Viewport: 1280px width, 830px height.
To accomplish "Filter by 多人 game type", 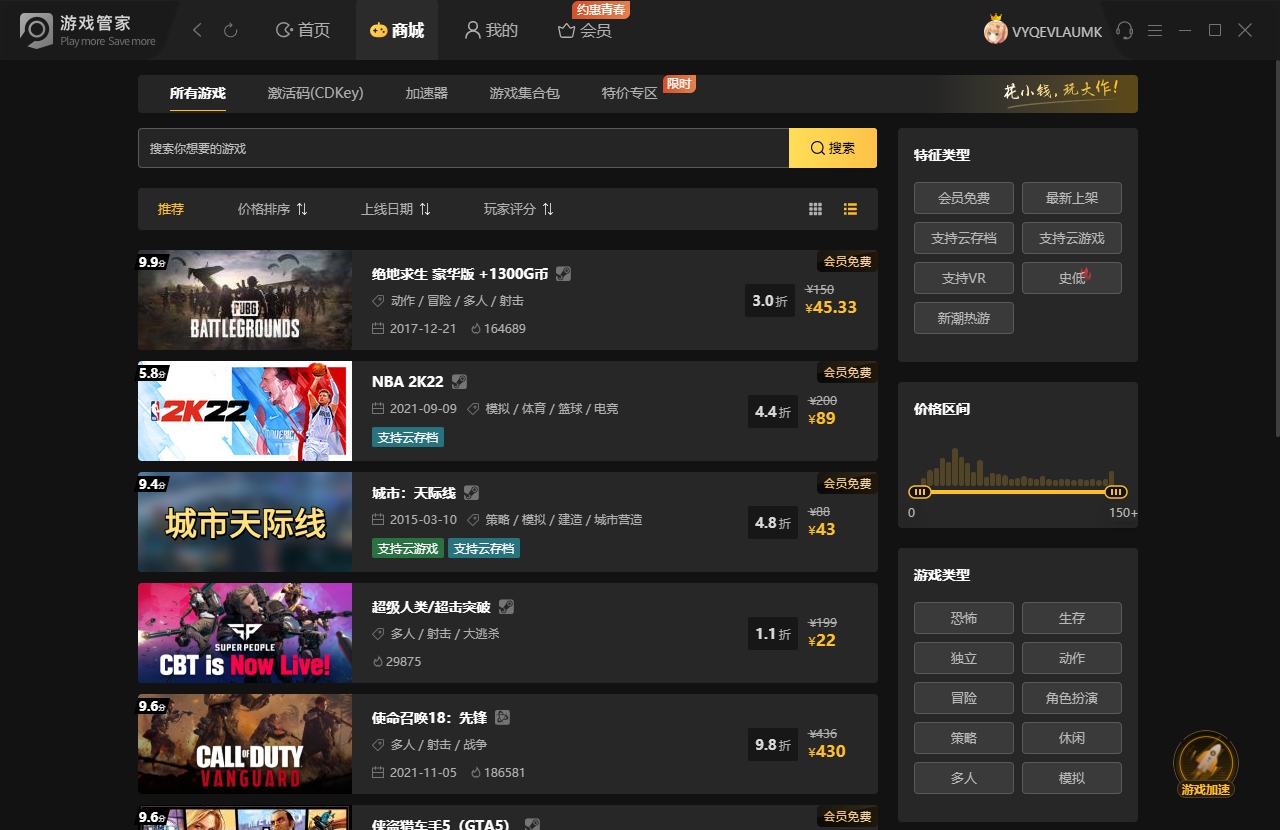I will click(964, 778).
